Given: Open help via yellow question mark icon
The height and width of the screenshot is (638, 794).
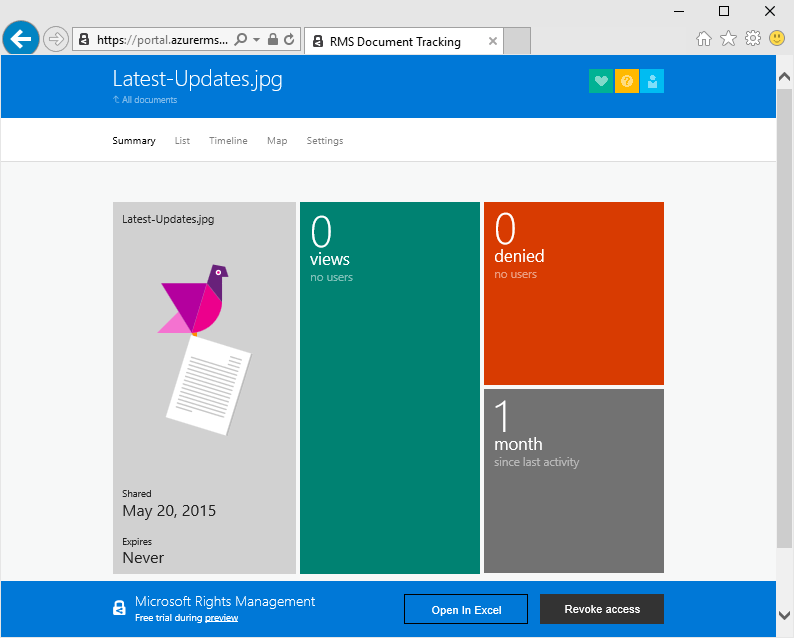Looking at the screenshot, I should coord(626,82).
